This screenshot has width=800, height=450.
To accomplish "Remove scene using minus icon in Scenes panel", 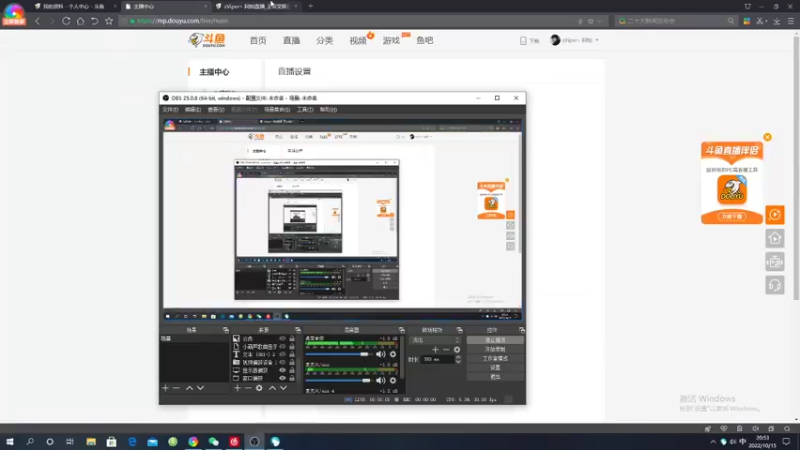I will pyautogui.click(x=177, y=388).
